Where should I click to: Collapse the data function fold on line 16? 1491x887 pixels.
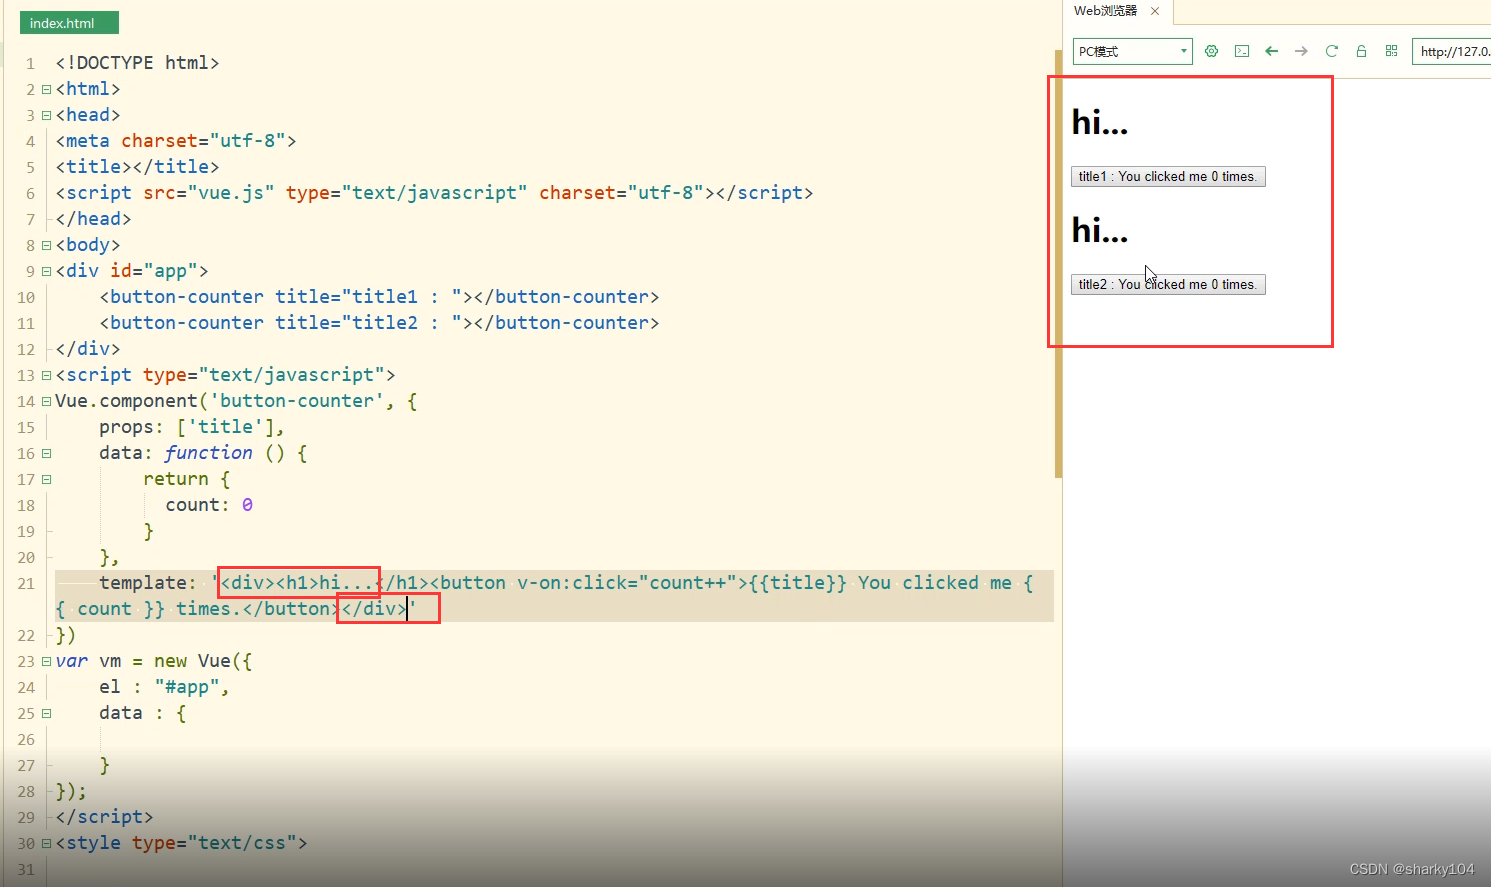point(46,453)
